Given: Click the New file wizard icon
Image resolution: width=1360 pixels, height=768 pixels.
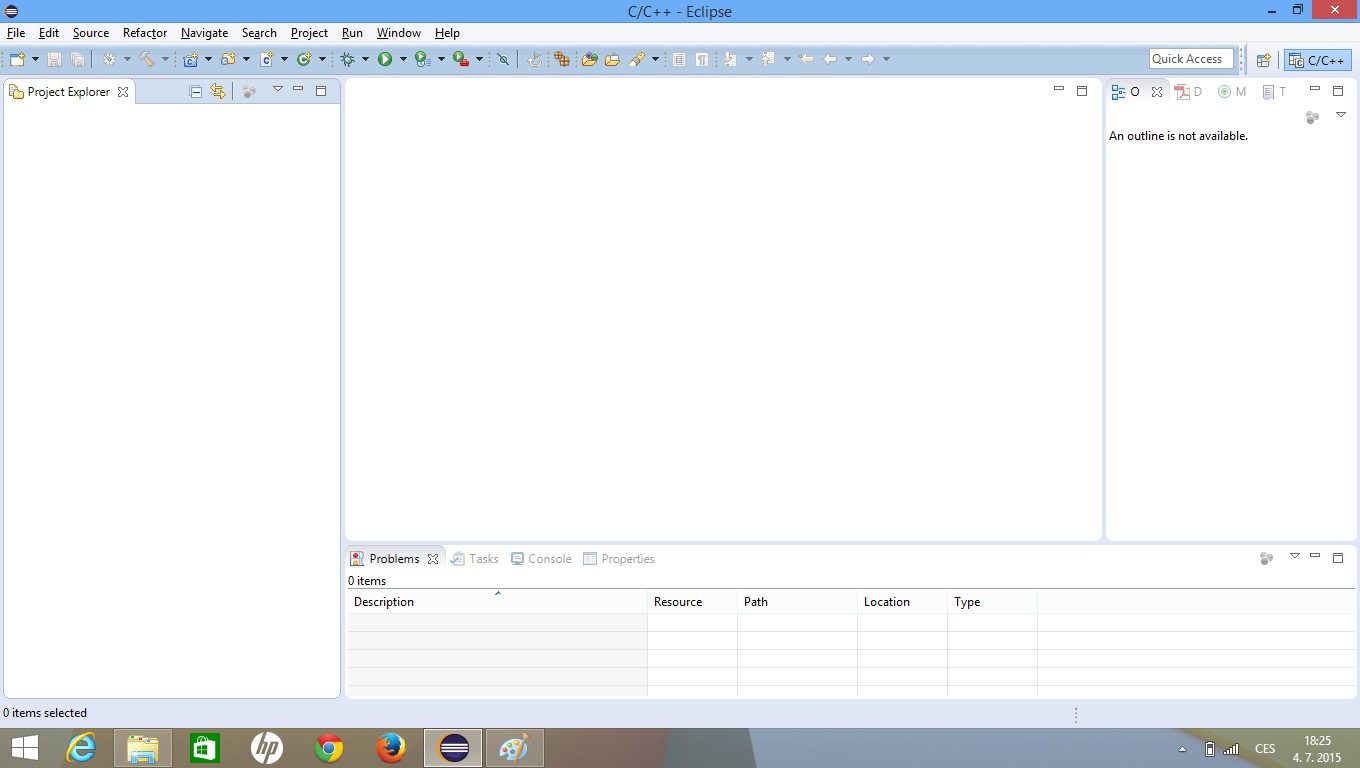Looking at the screenshot, I should [x=17, y=60].
